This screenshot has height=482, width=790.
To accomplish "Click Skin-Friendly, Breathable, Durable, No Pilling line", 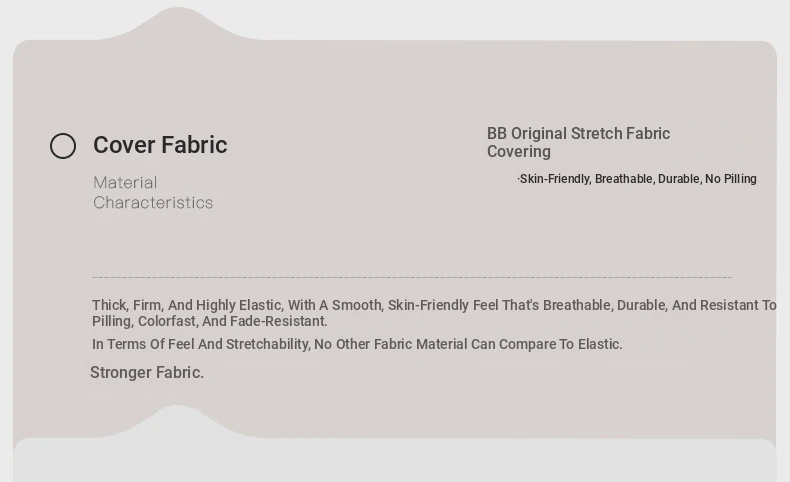I will tap(637, 179).
